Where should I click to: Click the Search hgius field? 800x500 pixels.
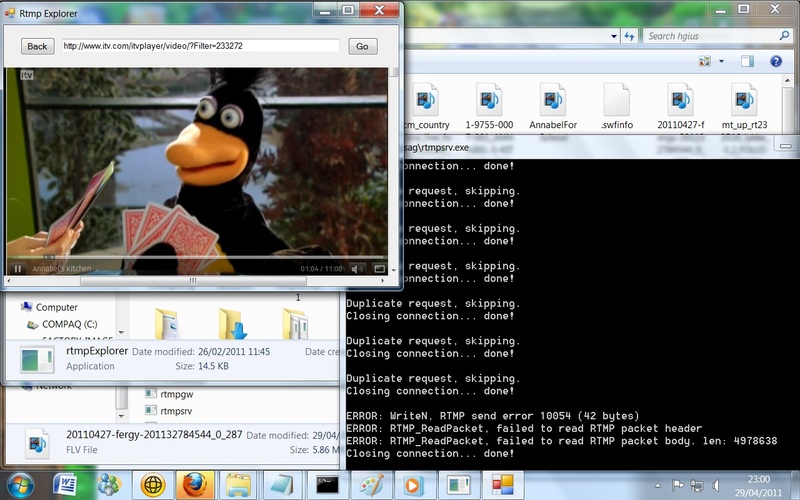point(712,36)
